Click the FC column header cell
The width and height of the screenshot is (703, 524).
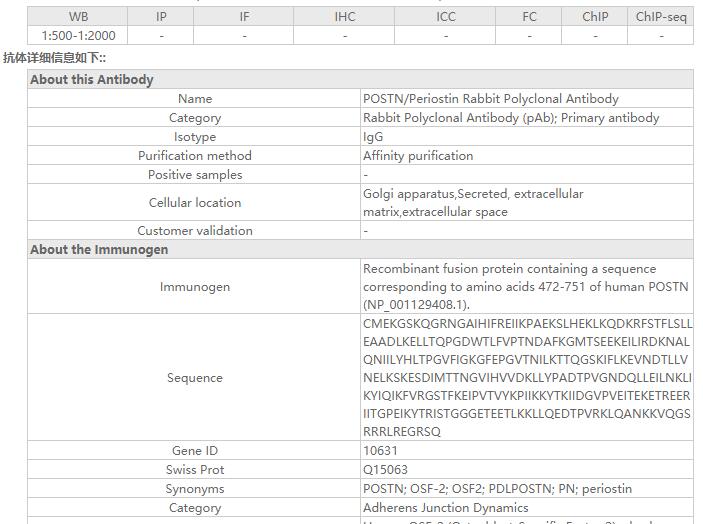[529, 17]
